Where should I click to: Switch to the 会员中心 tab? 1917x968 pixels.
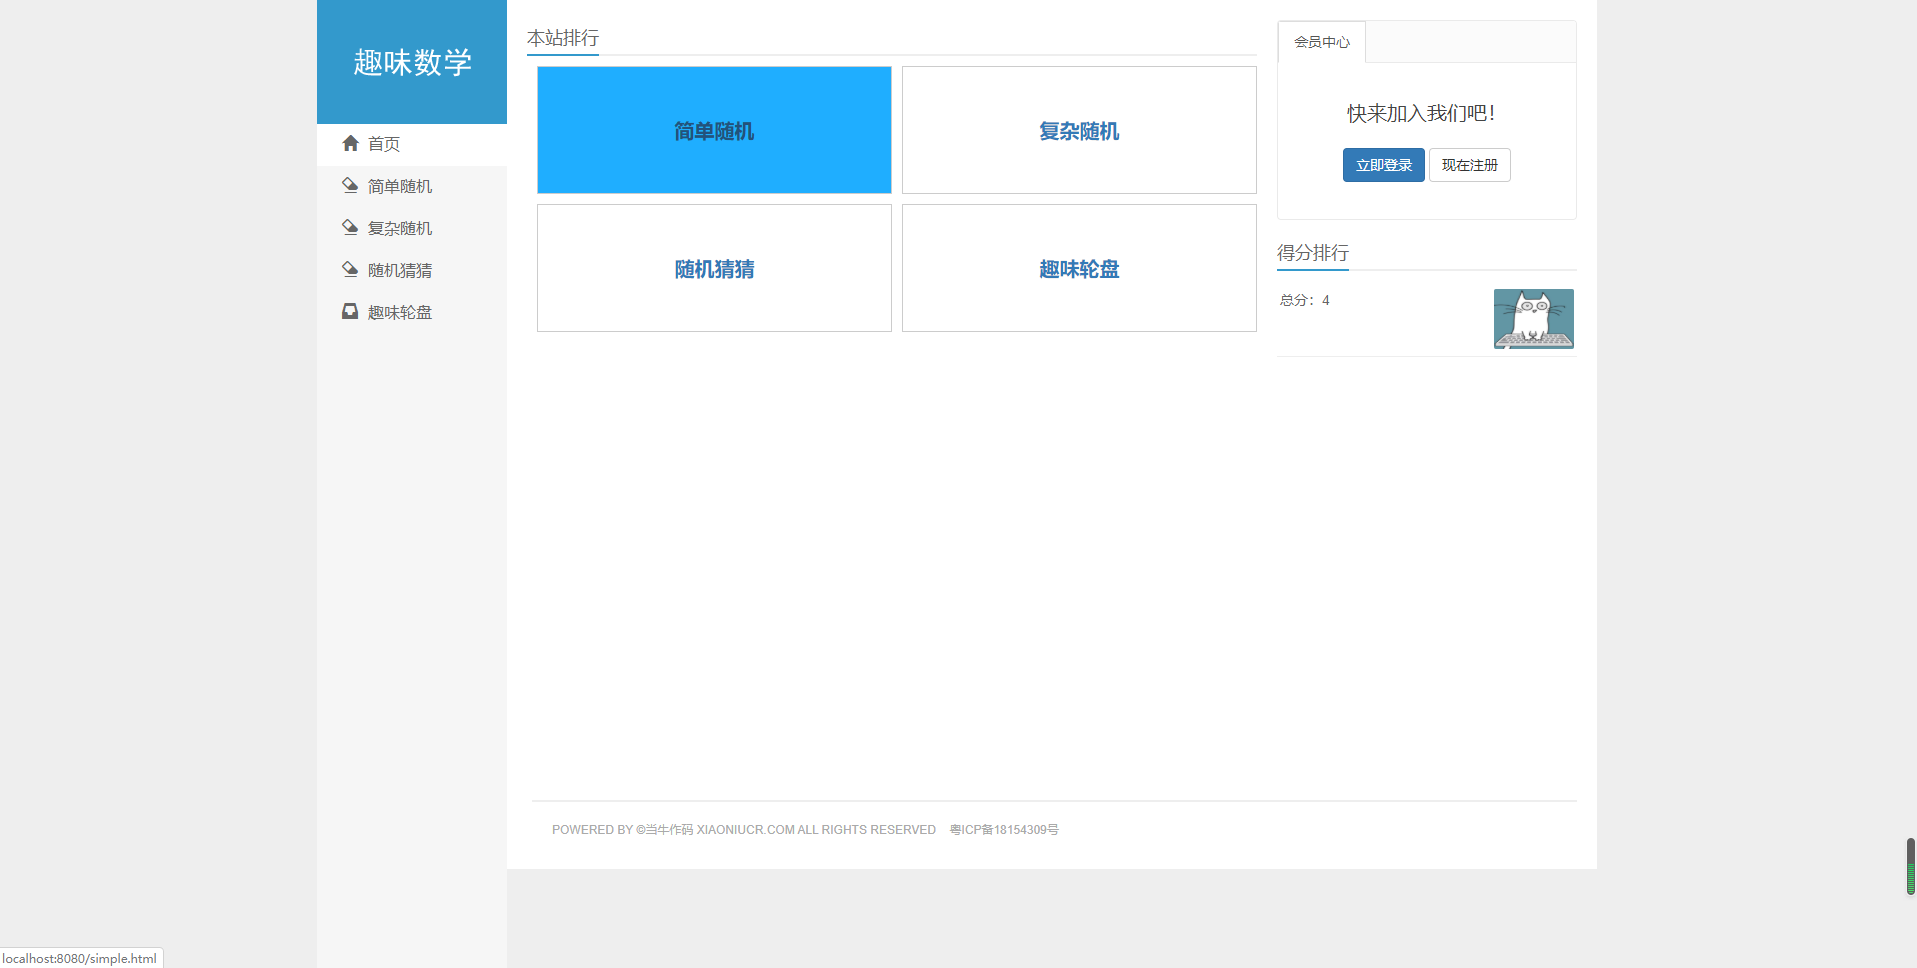(x=1322, y=42)
